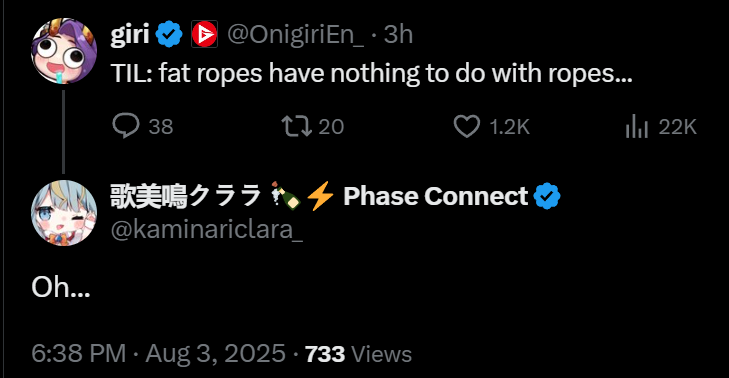Open the 3h timestamp of giri's tweet

click(398, 35)
